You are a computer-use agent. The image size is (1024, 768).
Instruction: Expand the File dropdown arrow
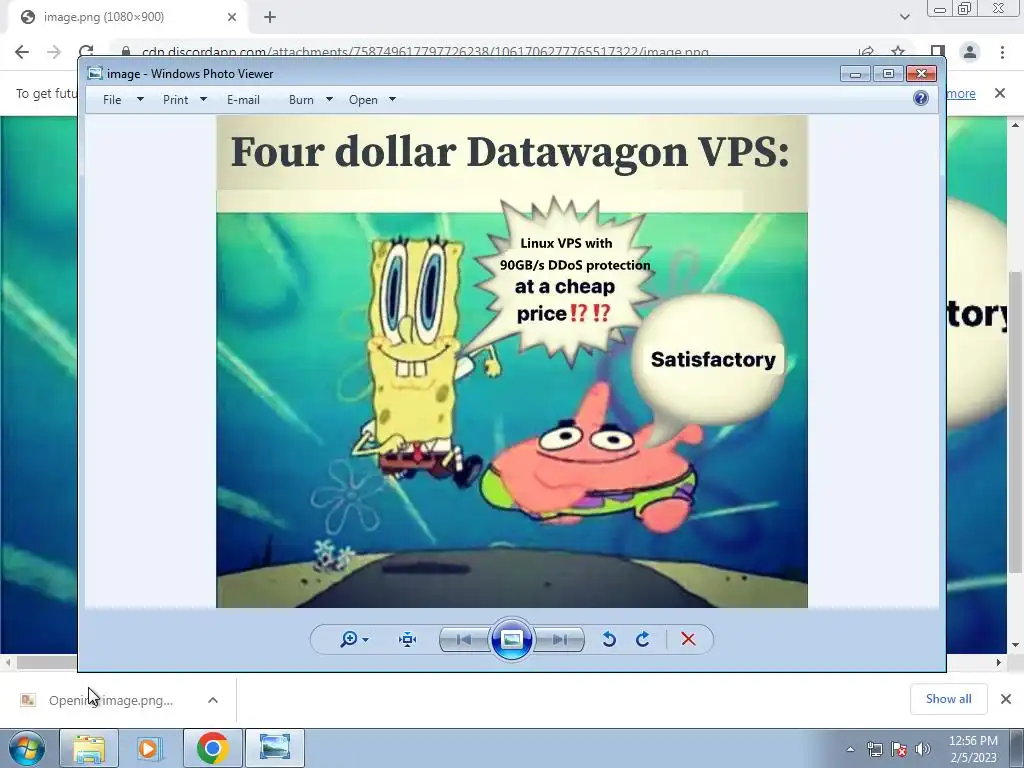click(140, 99)
